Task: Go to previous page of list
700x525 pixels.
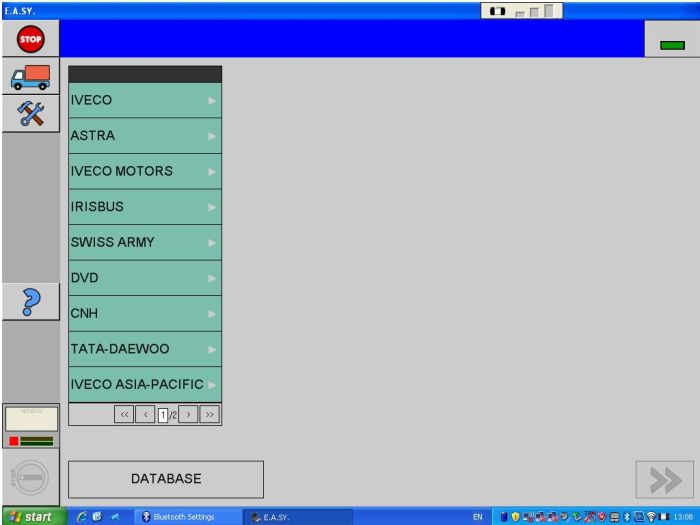Action: [x=146, y=415]
